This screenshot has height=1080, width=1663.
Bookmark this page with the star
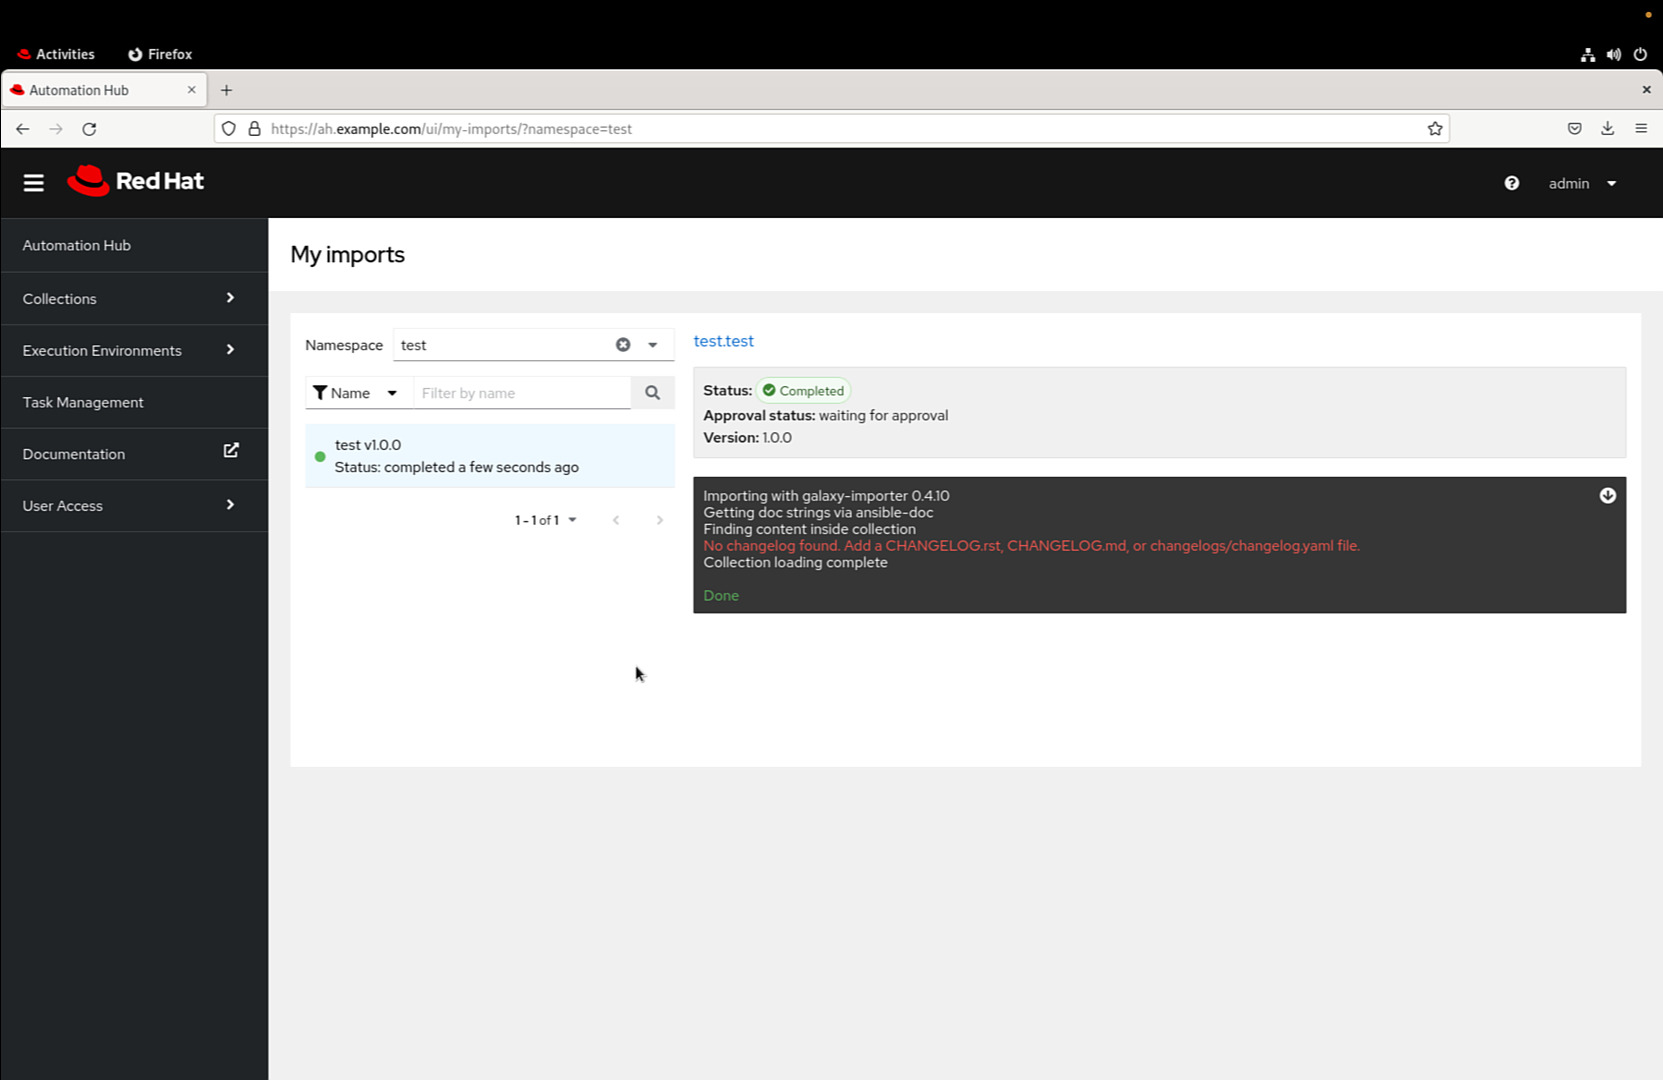[1435, 129]
